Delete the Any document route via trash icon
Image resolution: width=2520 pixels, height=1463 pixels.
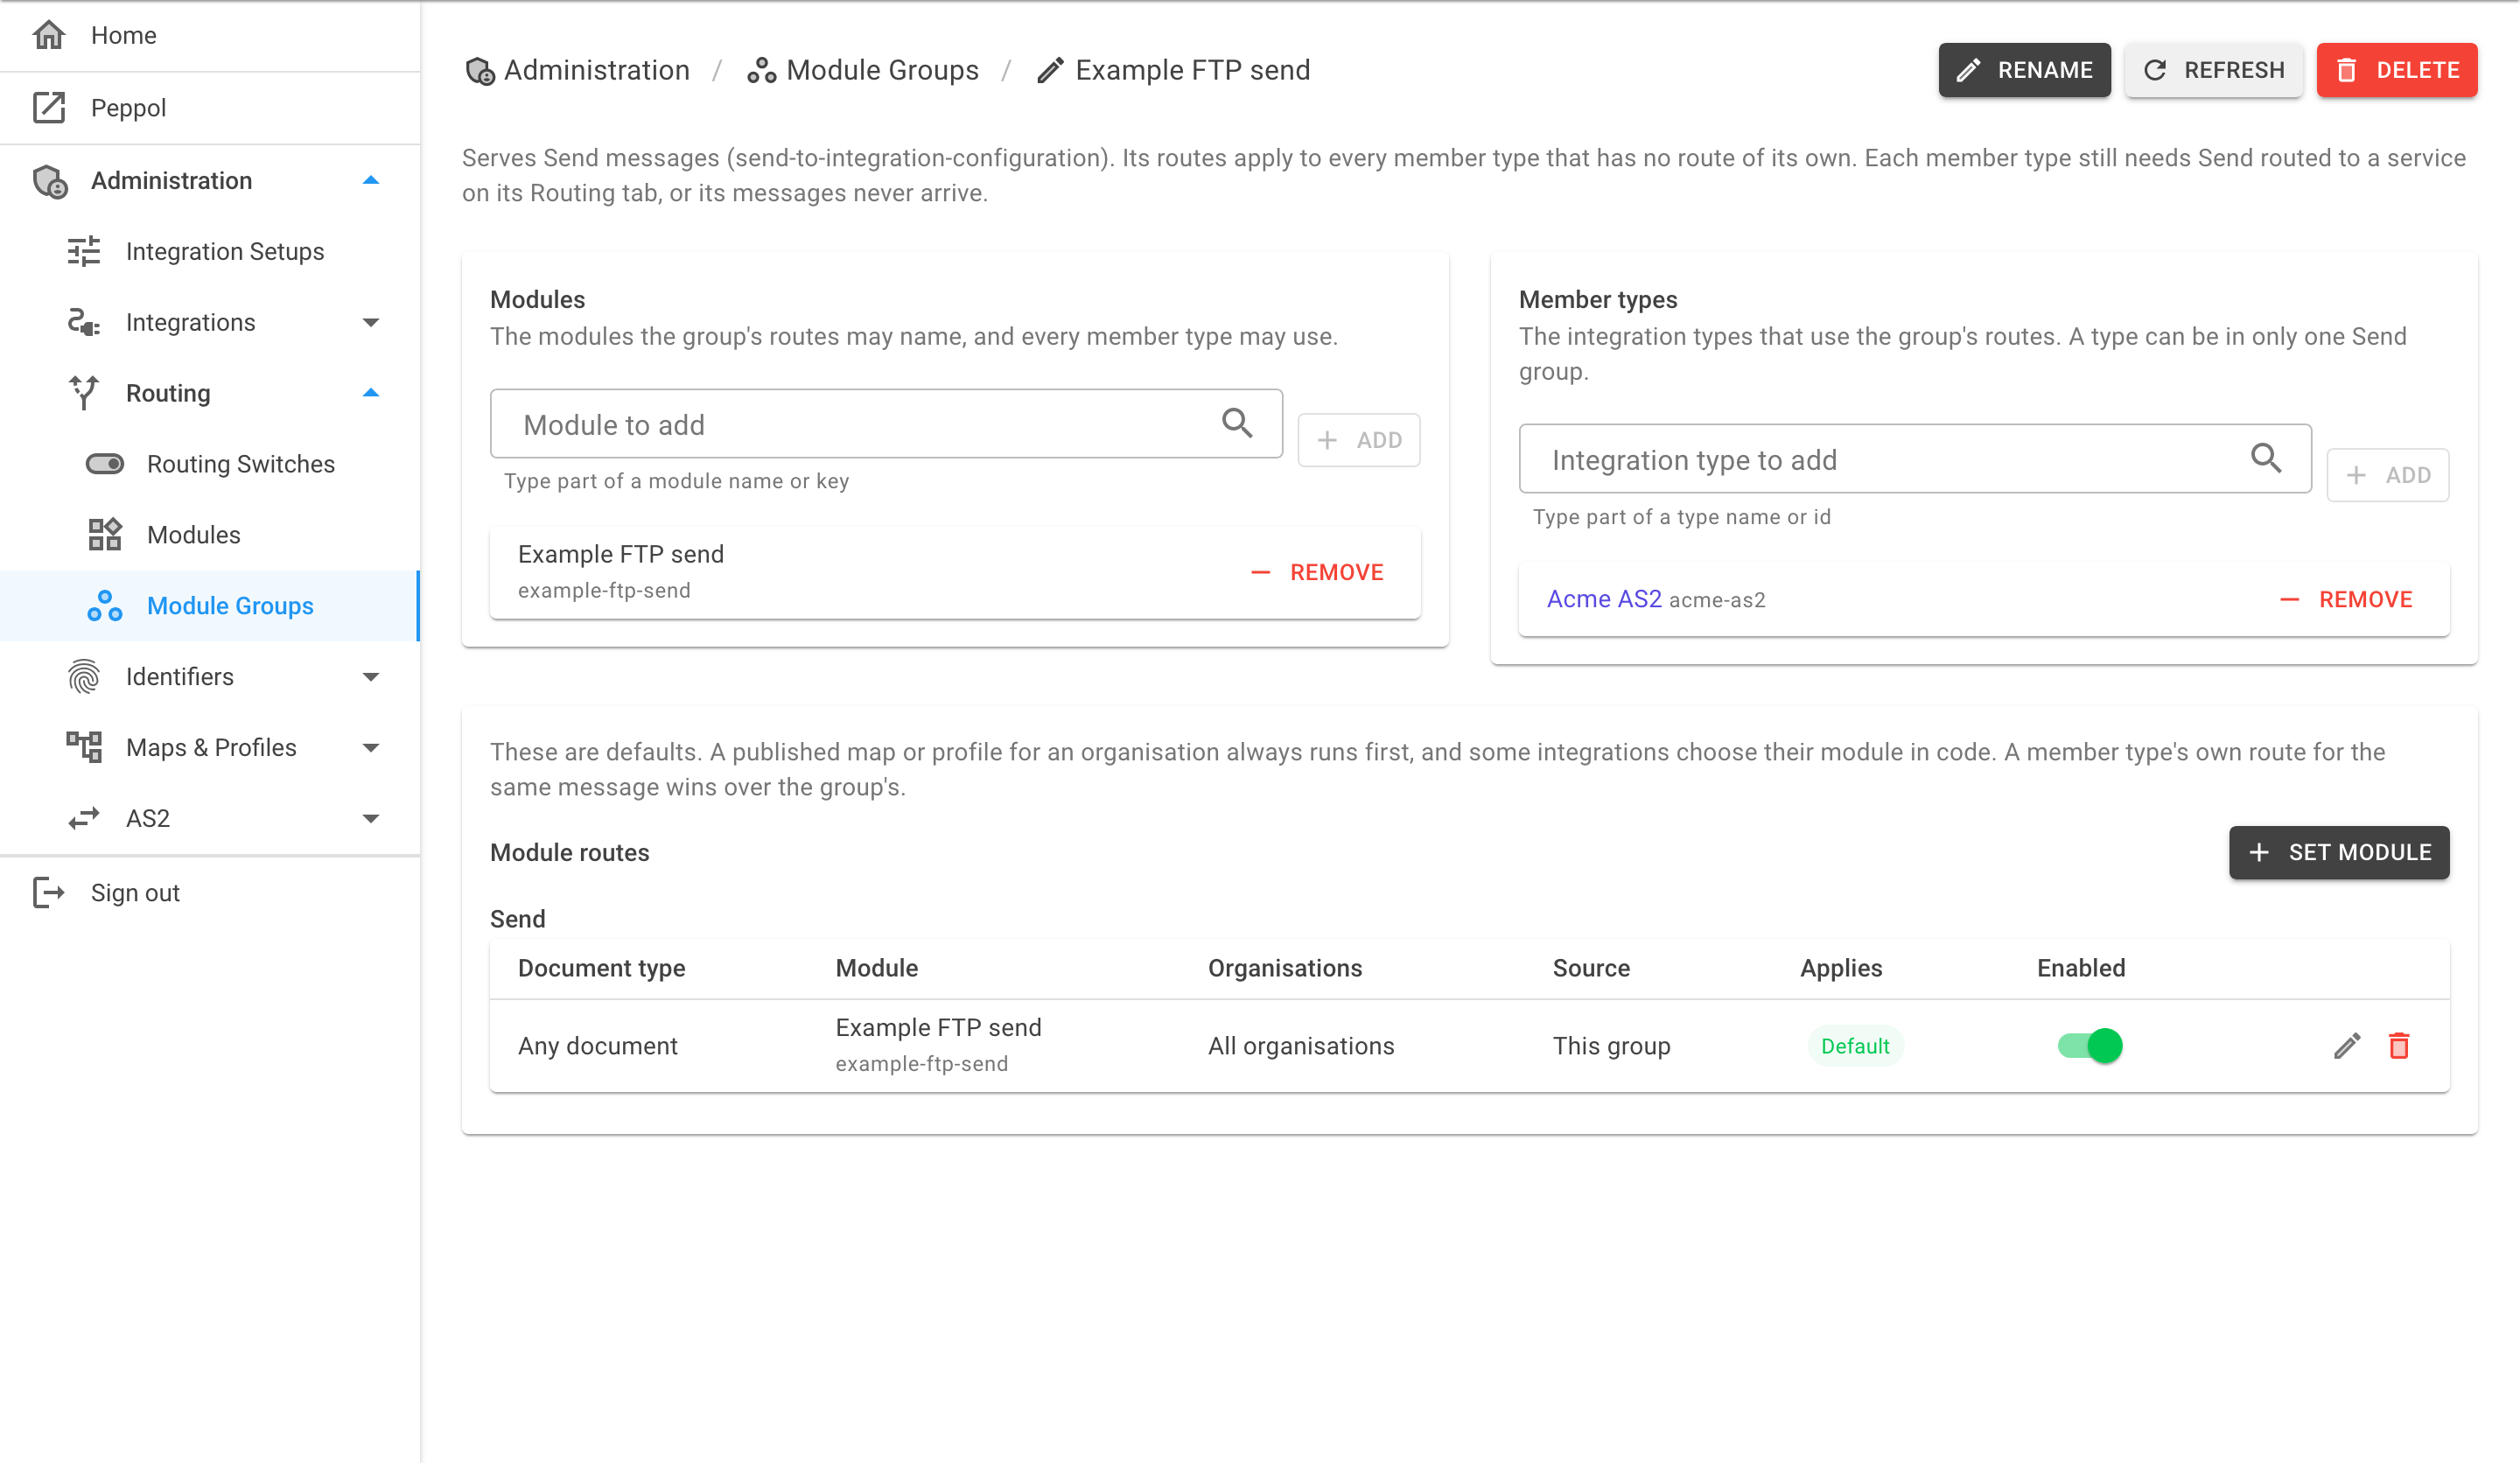2399,1045
